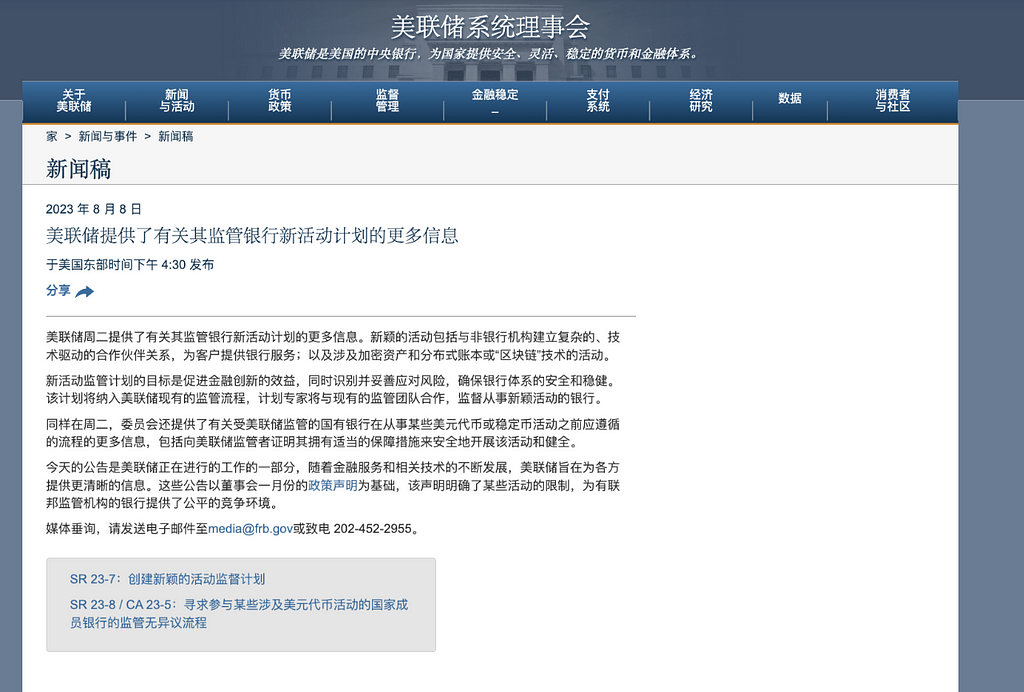Viewport: 1024px width, 692px height.
Task: Open the 消费者与社区 menu
Action: 893,101
